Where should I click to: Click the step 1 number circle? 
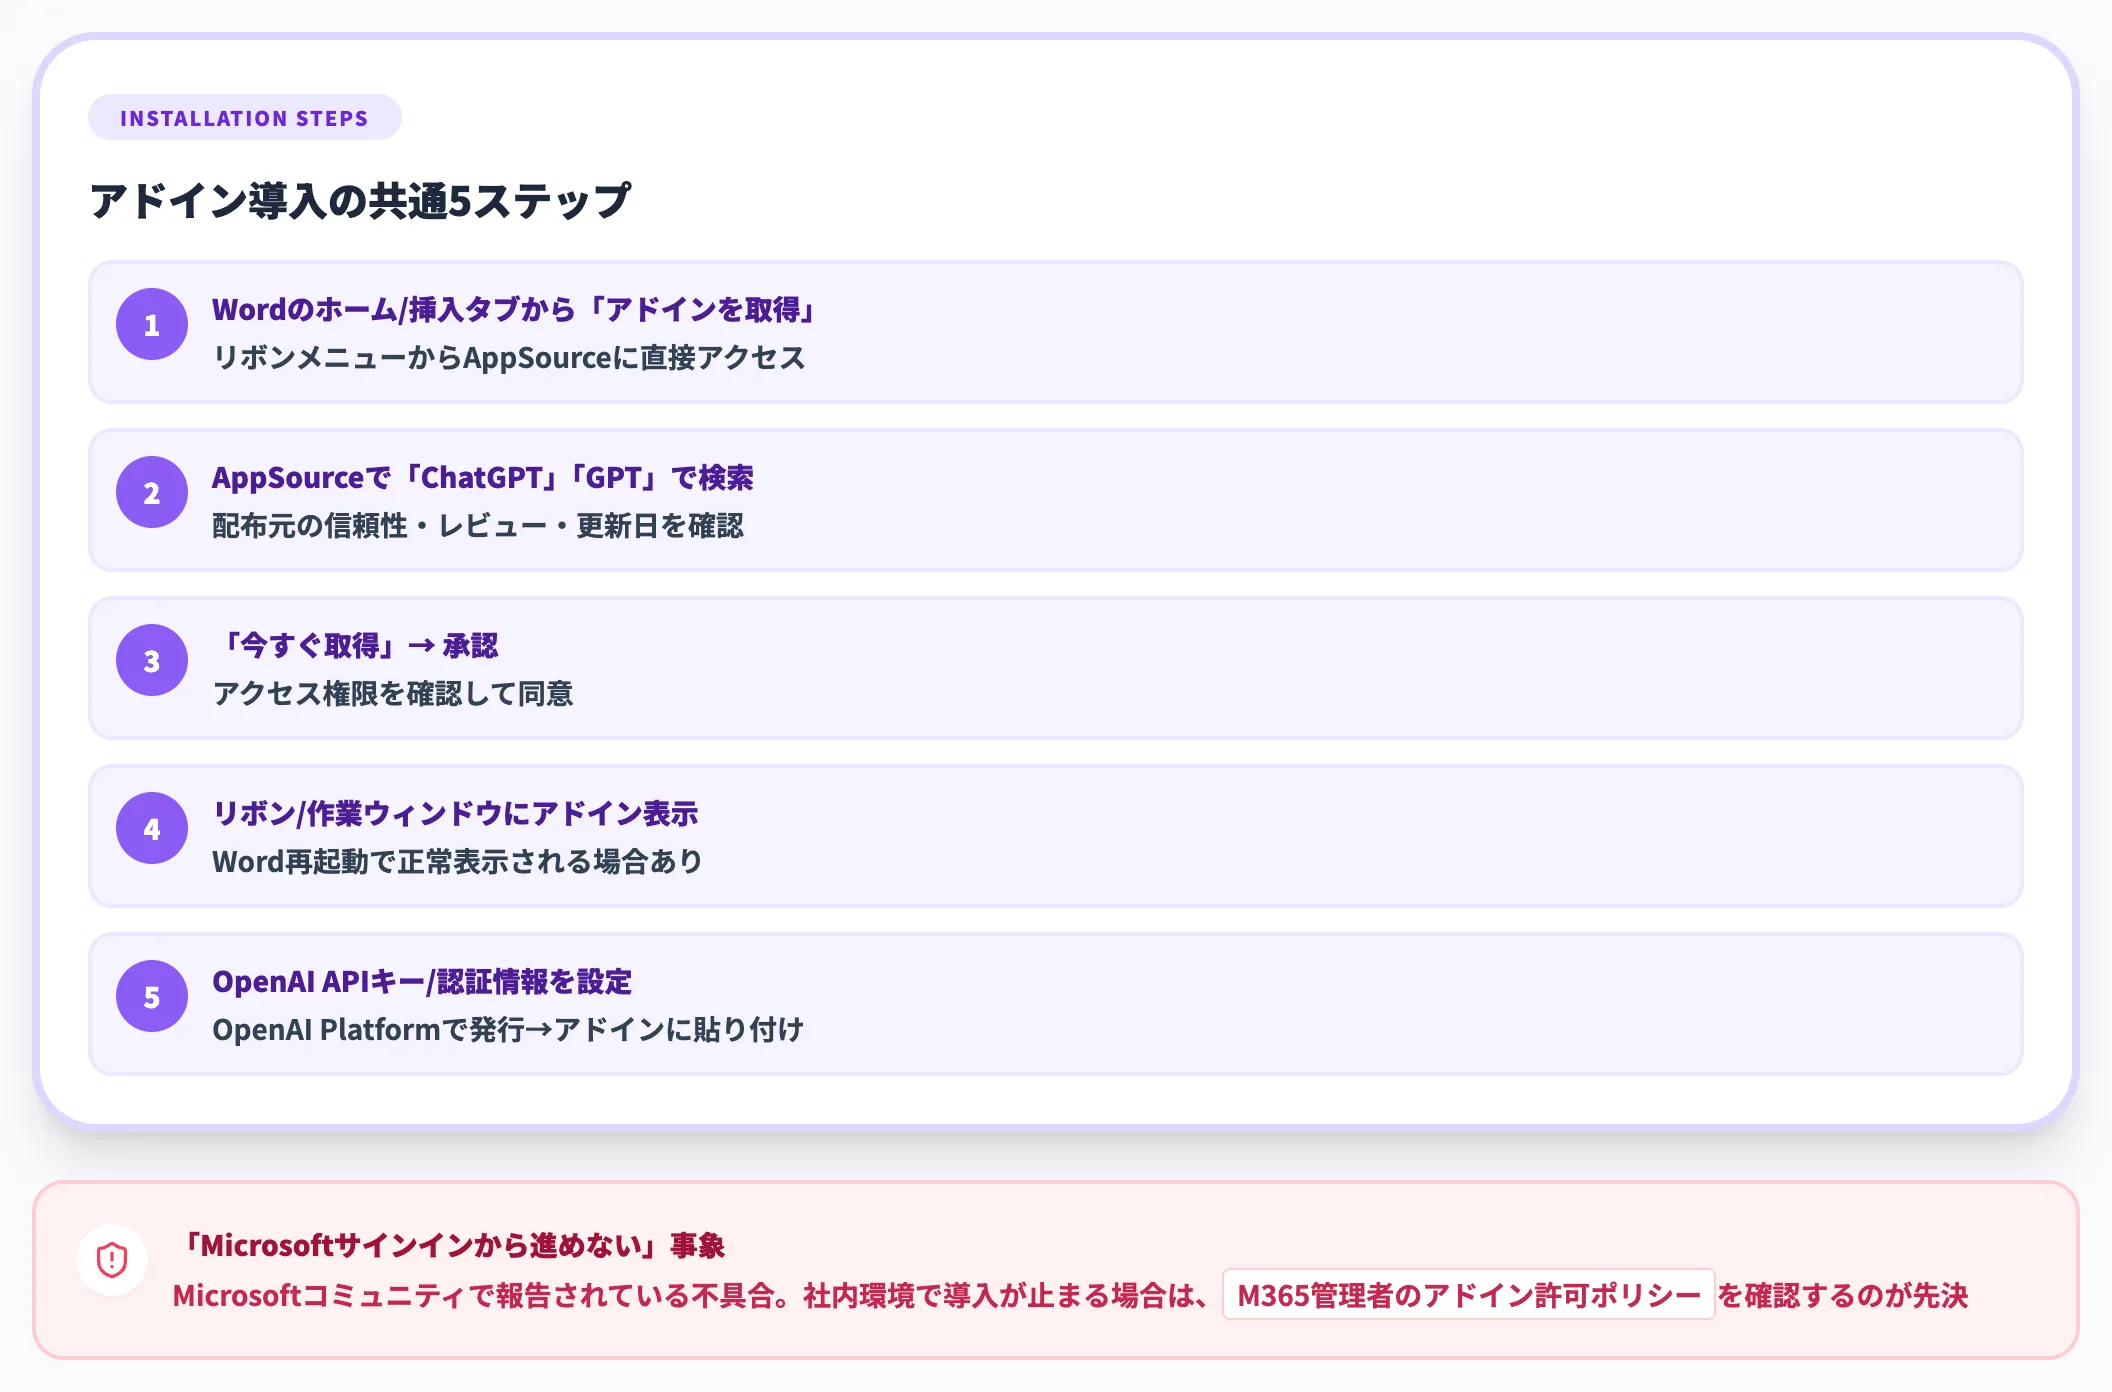pyautogui.click(x=152, y=324)
